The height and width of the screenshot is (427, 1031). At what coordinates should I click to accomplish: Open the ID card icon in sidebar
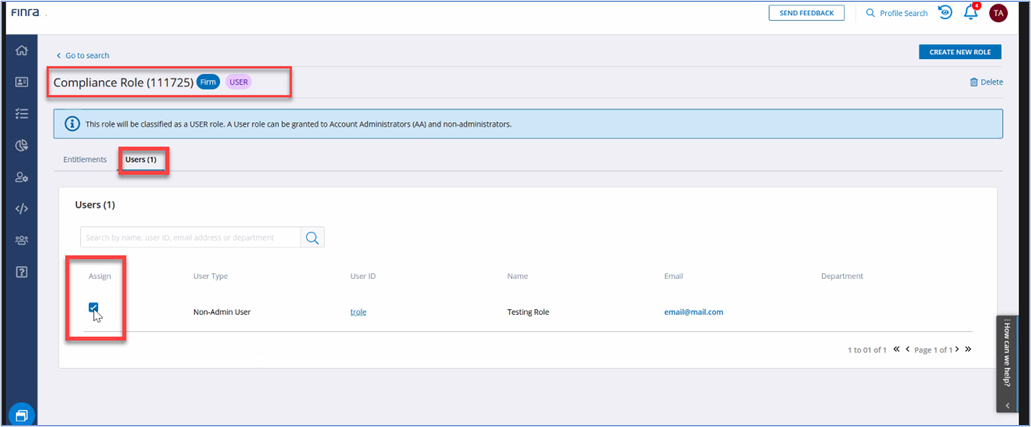click(x=21, y=82)
